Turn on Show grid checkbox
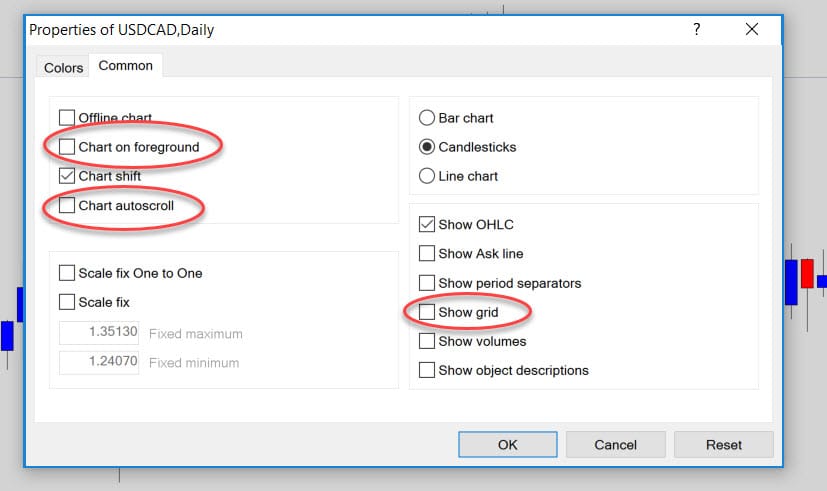 tap(427, 312)
